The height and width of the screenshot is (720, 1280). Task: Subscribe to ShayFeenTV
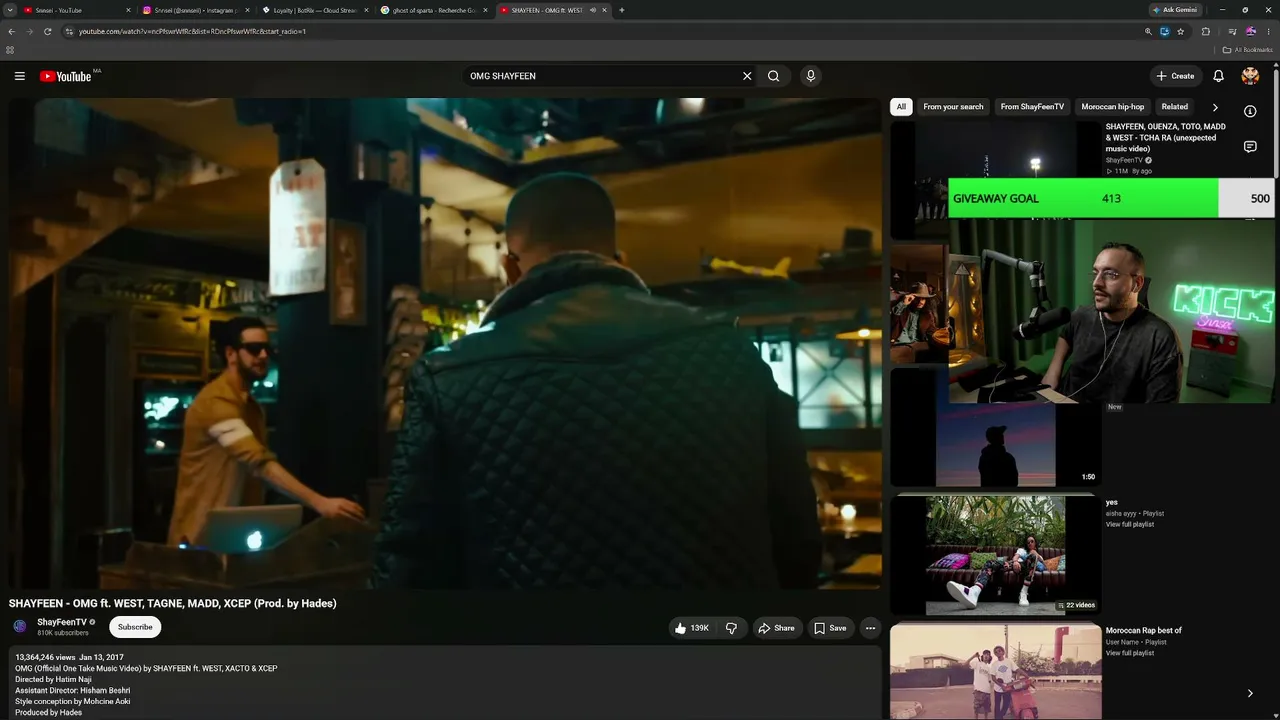[x=135, y=627]
